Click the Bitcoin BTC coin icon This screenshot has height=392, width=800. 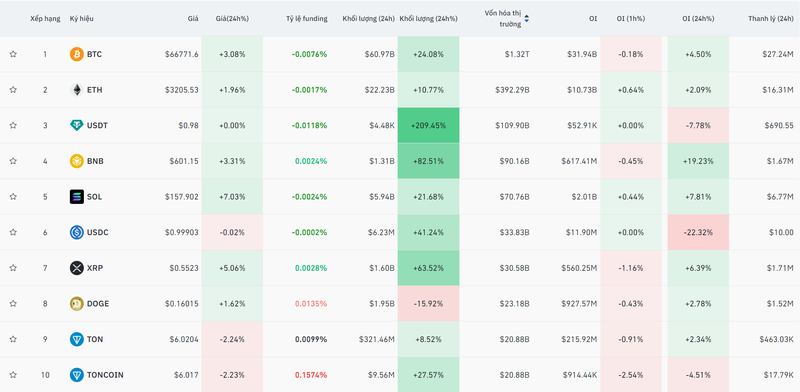point(77,54)
